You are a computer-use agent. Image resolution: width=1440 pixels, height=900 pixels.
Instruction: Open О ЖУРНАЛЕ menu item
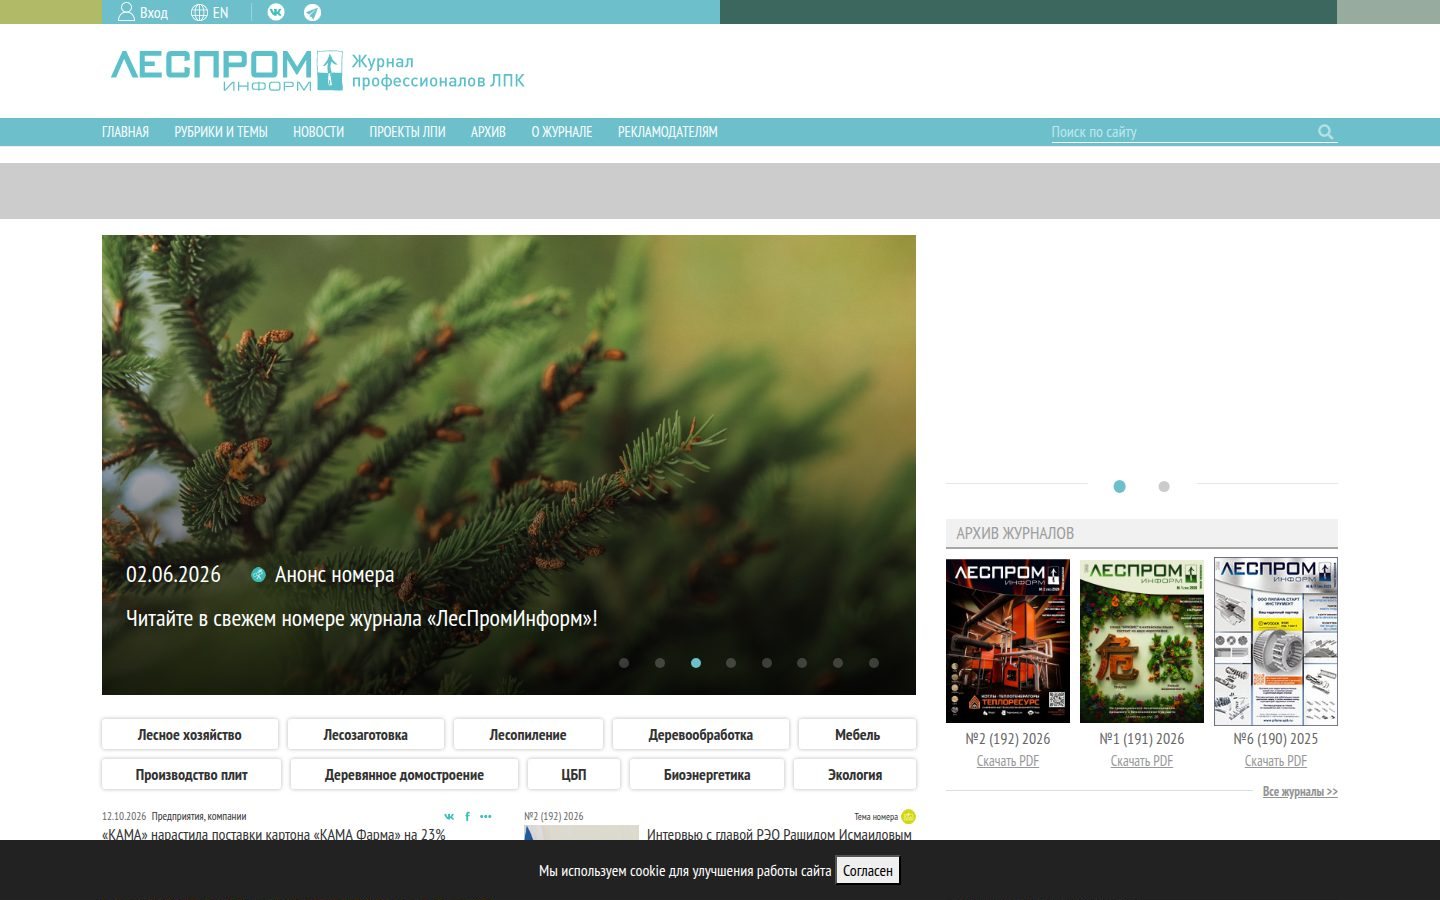pyautogui.click(x=562, y=132)
